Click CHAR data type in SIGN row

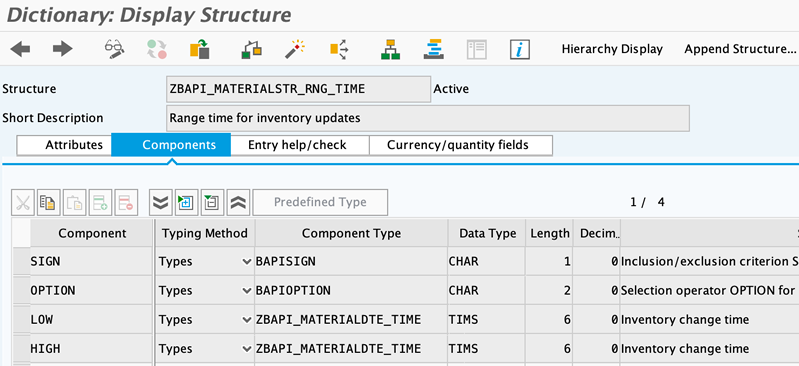[487, 262]
